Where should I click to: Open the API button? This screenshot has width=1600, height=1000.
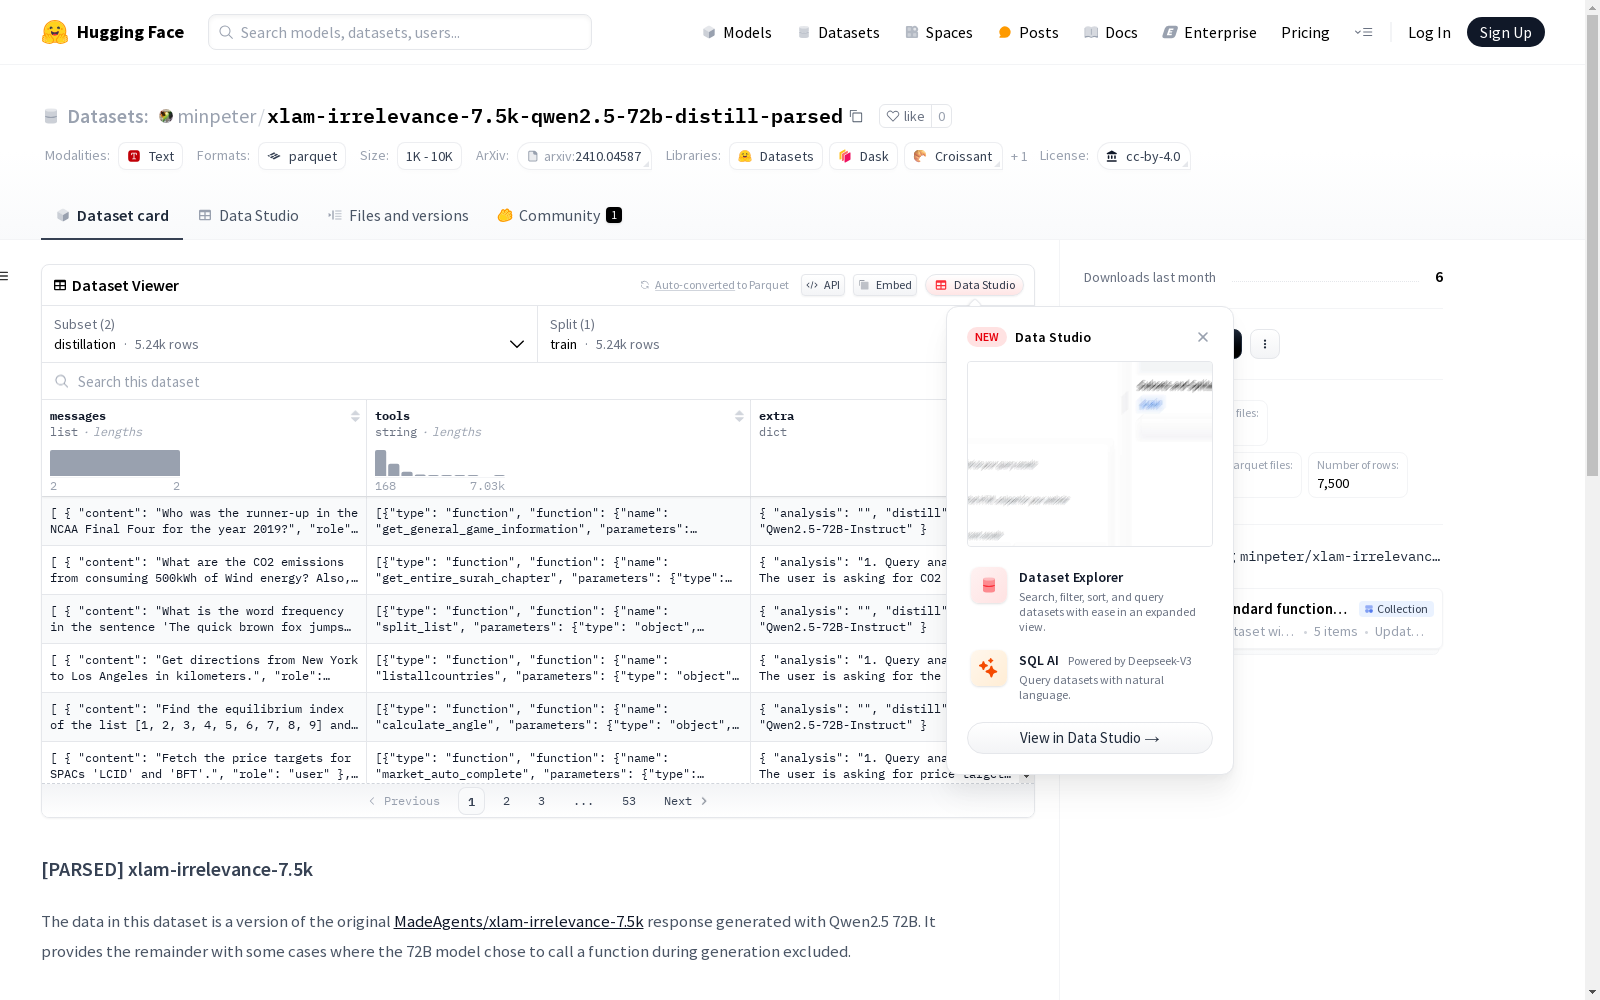[823, 285]
